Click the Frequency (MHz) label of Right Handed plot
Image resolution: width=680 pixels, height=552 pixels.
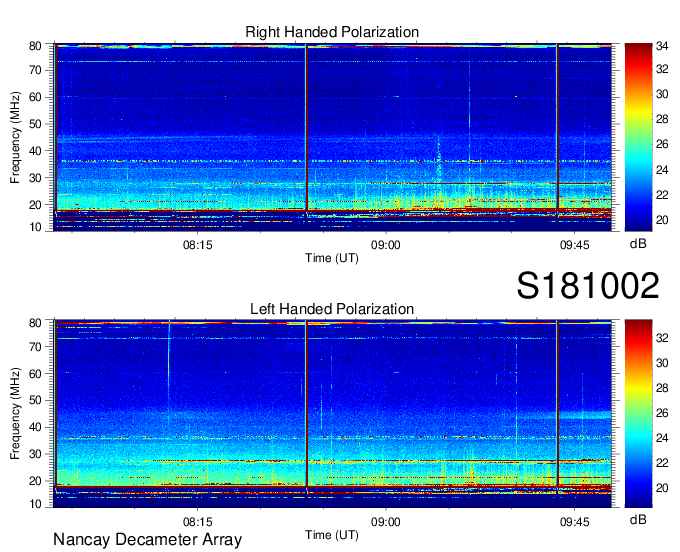(x=15, y=137)
